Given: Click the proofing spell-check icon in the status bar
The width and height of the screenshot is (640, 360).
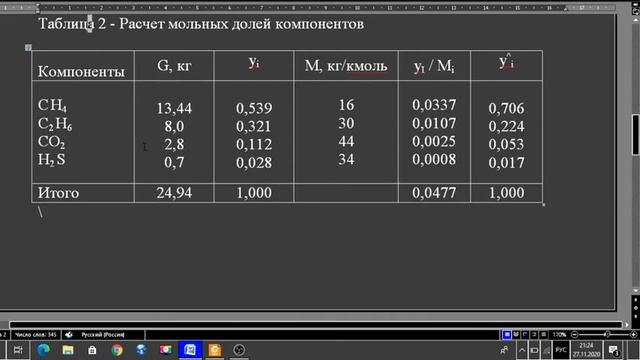Looking at the screenshot, I should click(x=69, y=335).
